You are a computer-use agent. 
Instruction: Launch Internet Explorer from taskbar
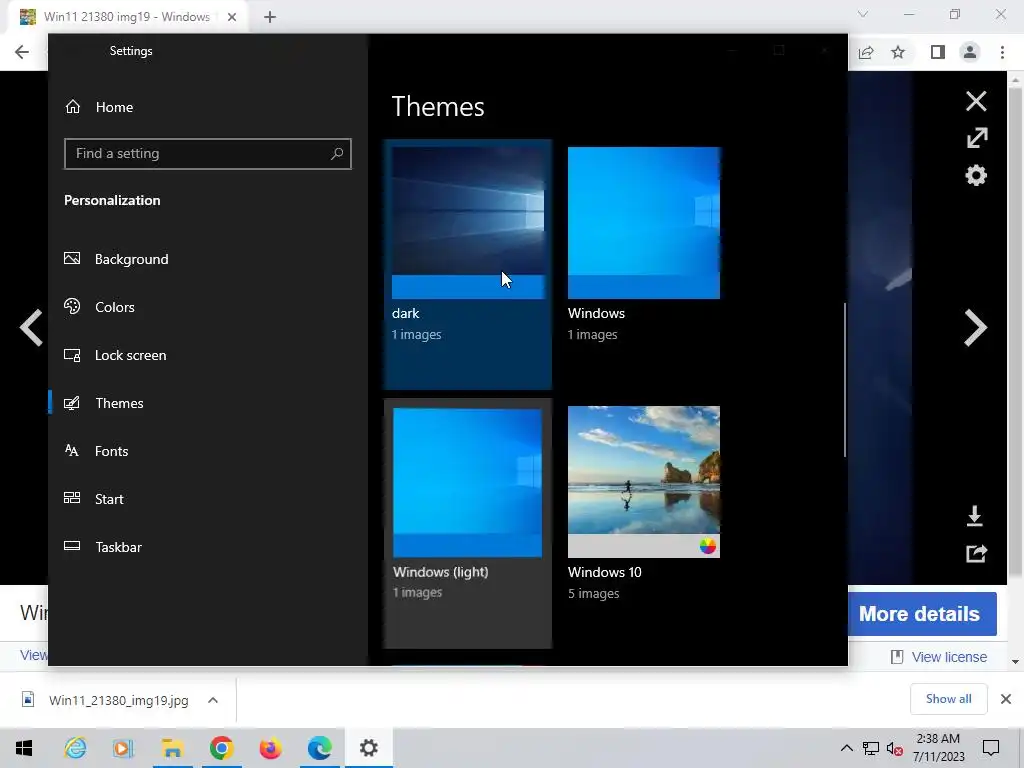tap(75, 748)
